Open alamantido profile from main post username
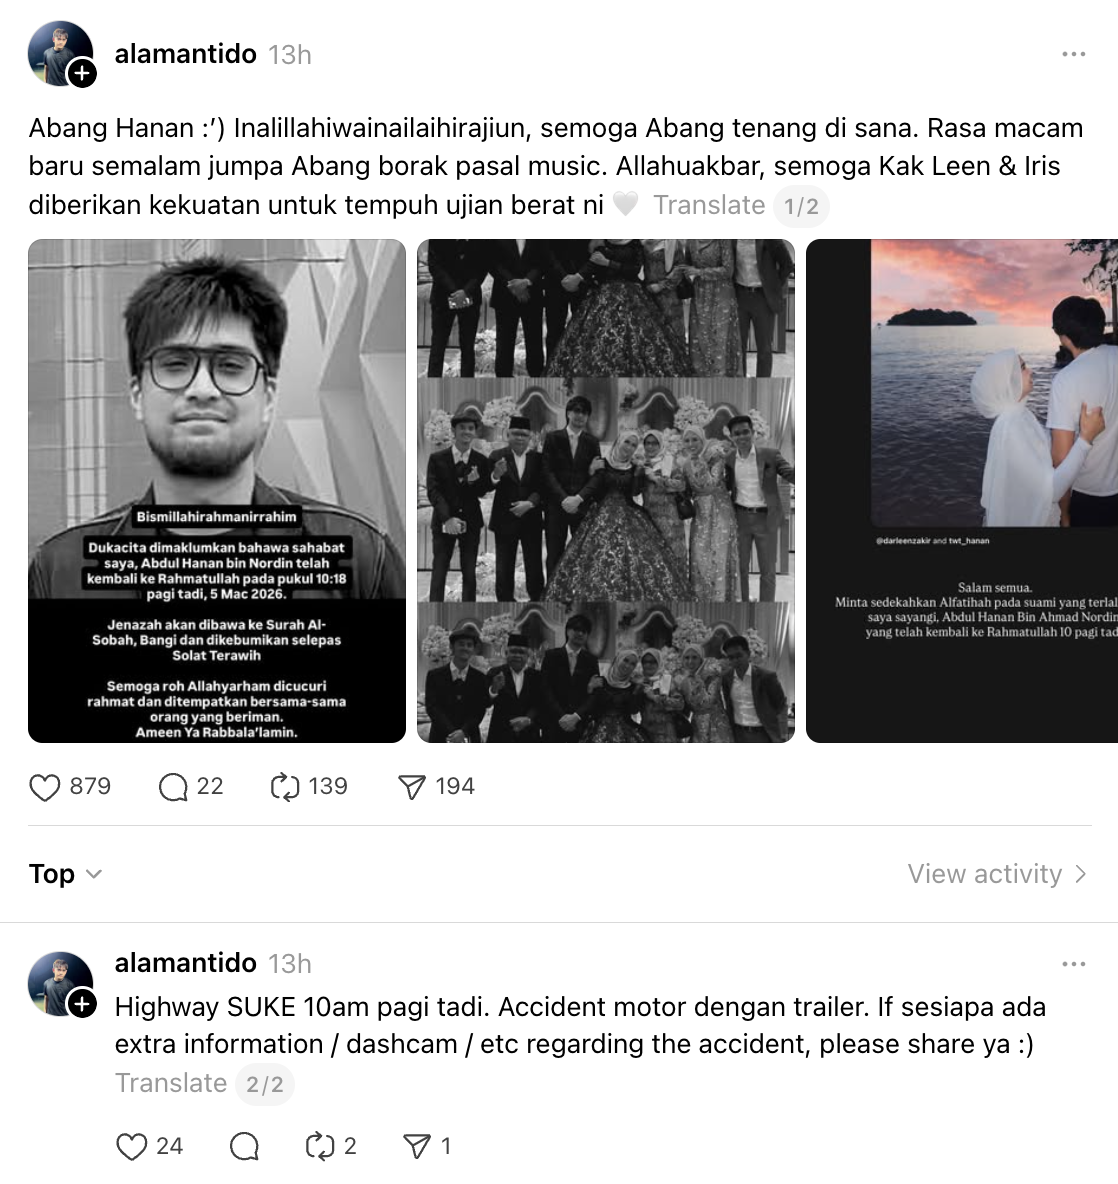 (x=186, y=54)
